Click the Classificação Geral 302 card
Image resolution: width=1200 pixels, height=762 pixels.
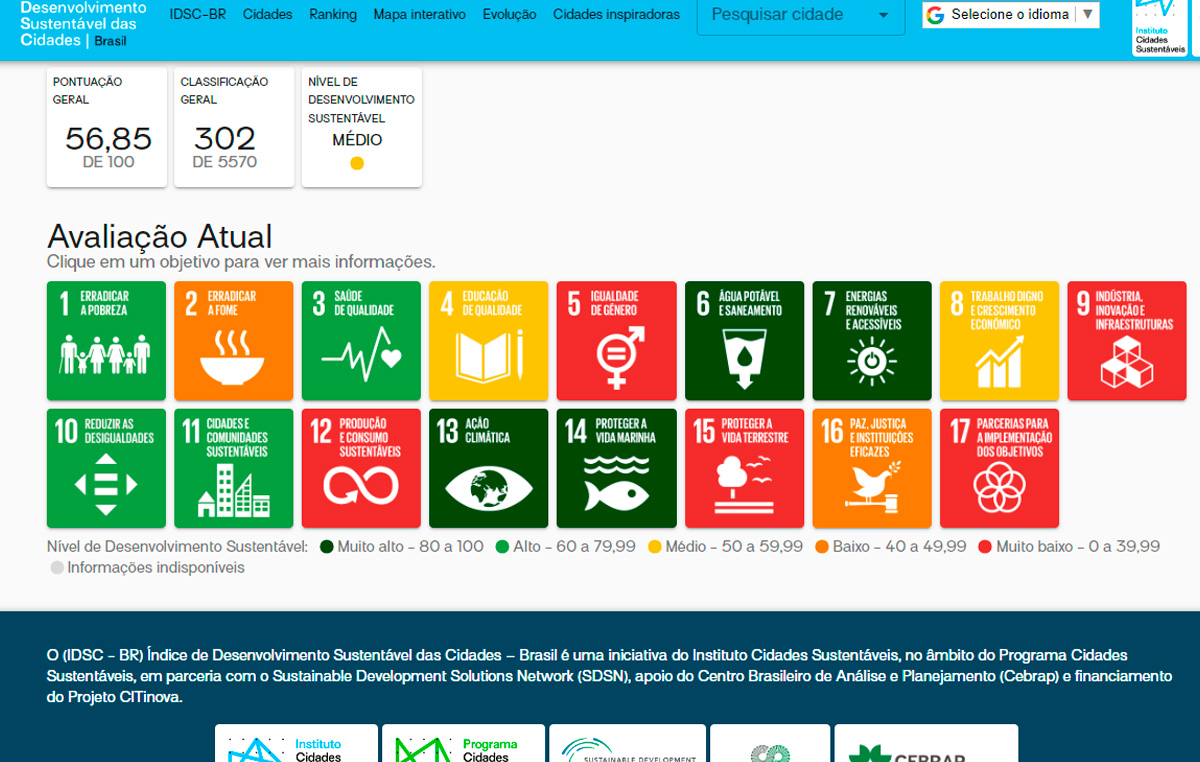point(234,127)
